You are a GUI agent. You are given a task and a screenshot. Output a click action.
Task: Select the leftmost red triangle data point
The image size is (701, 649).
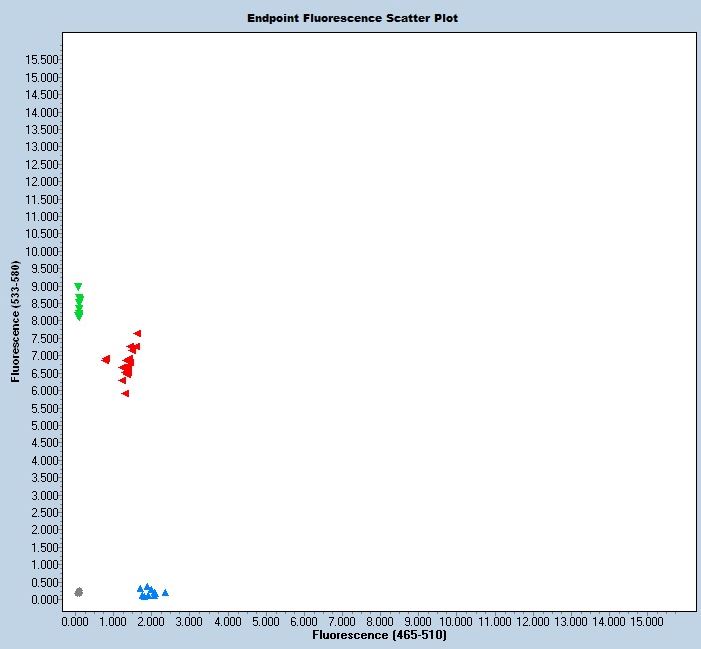click(105, 359)
